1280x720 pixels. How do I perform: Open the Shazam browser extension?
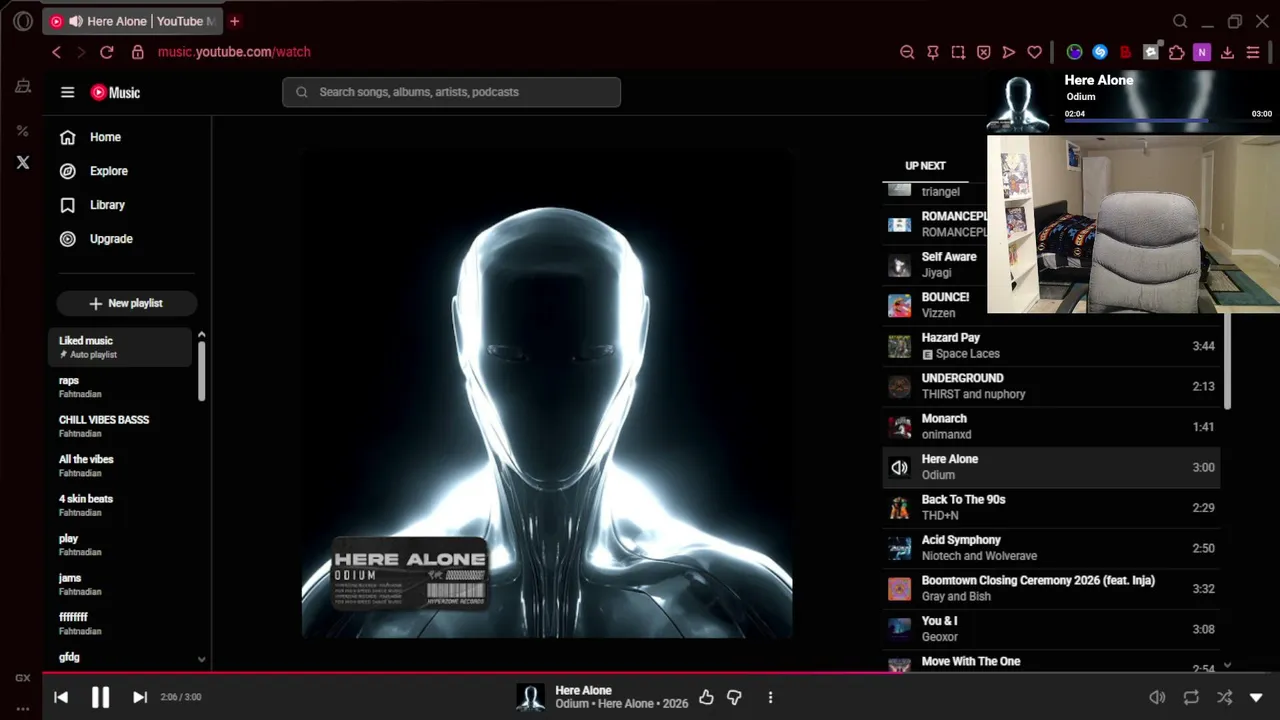click(1100, 52)
